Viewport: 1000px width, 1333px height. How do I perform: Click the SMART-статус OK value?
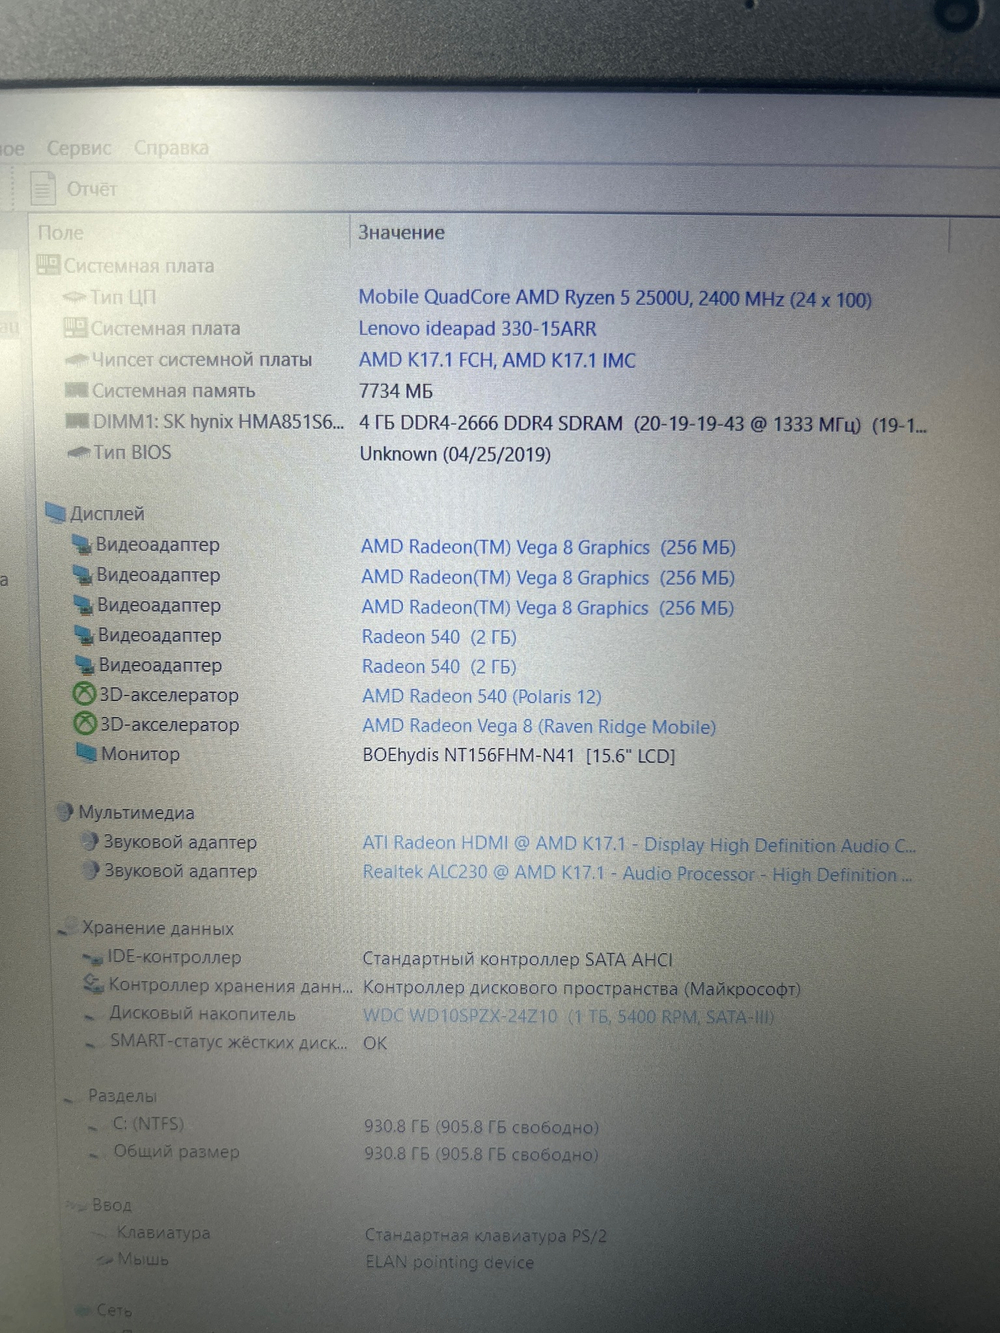(x=373, y=1043)
